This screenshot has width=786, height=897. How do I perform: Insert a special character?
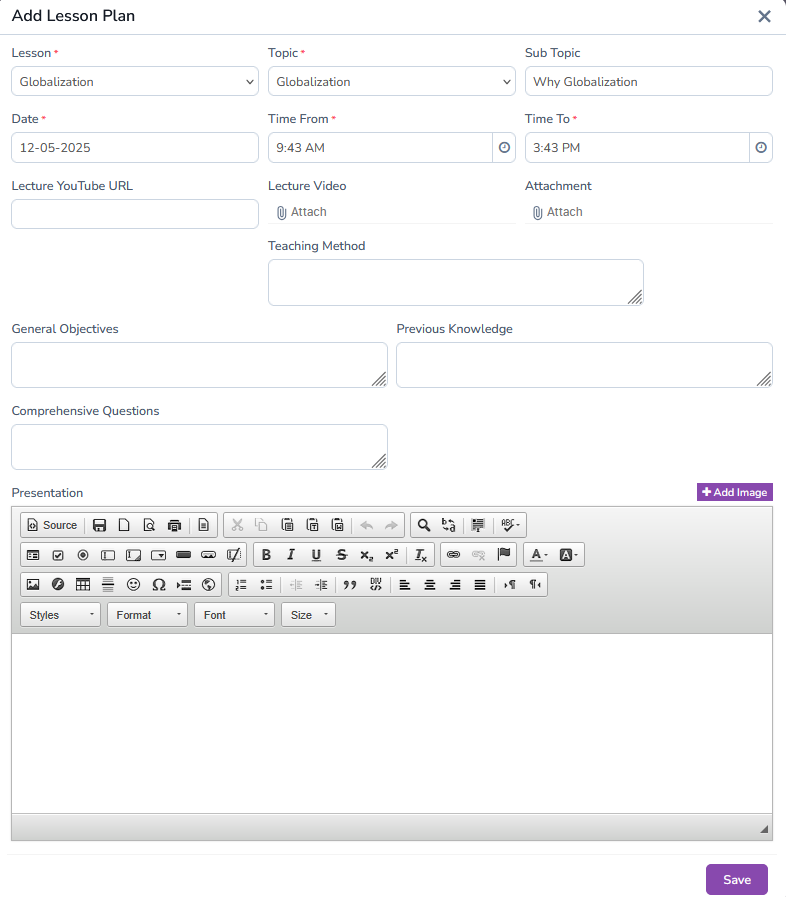158,584
